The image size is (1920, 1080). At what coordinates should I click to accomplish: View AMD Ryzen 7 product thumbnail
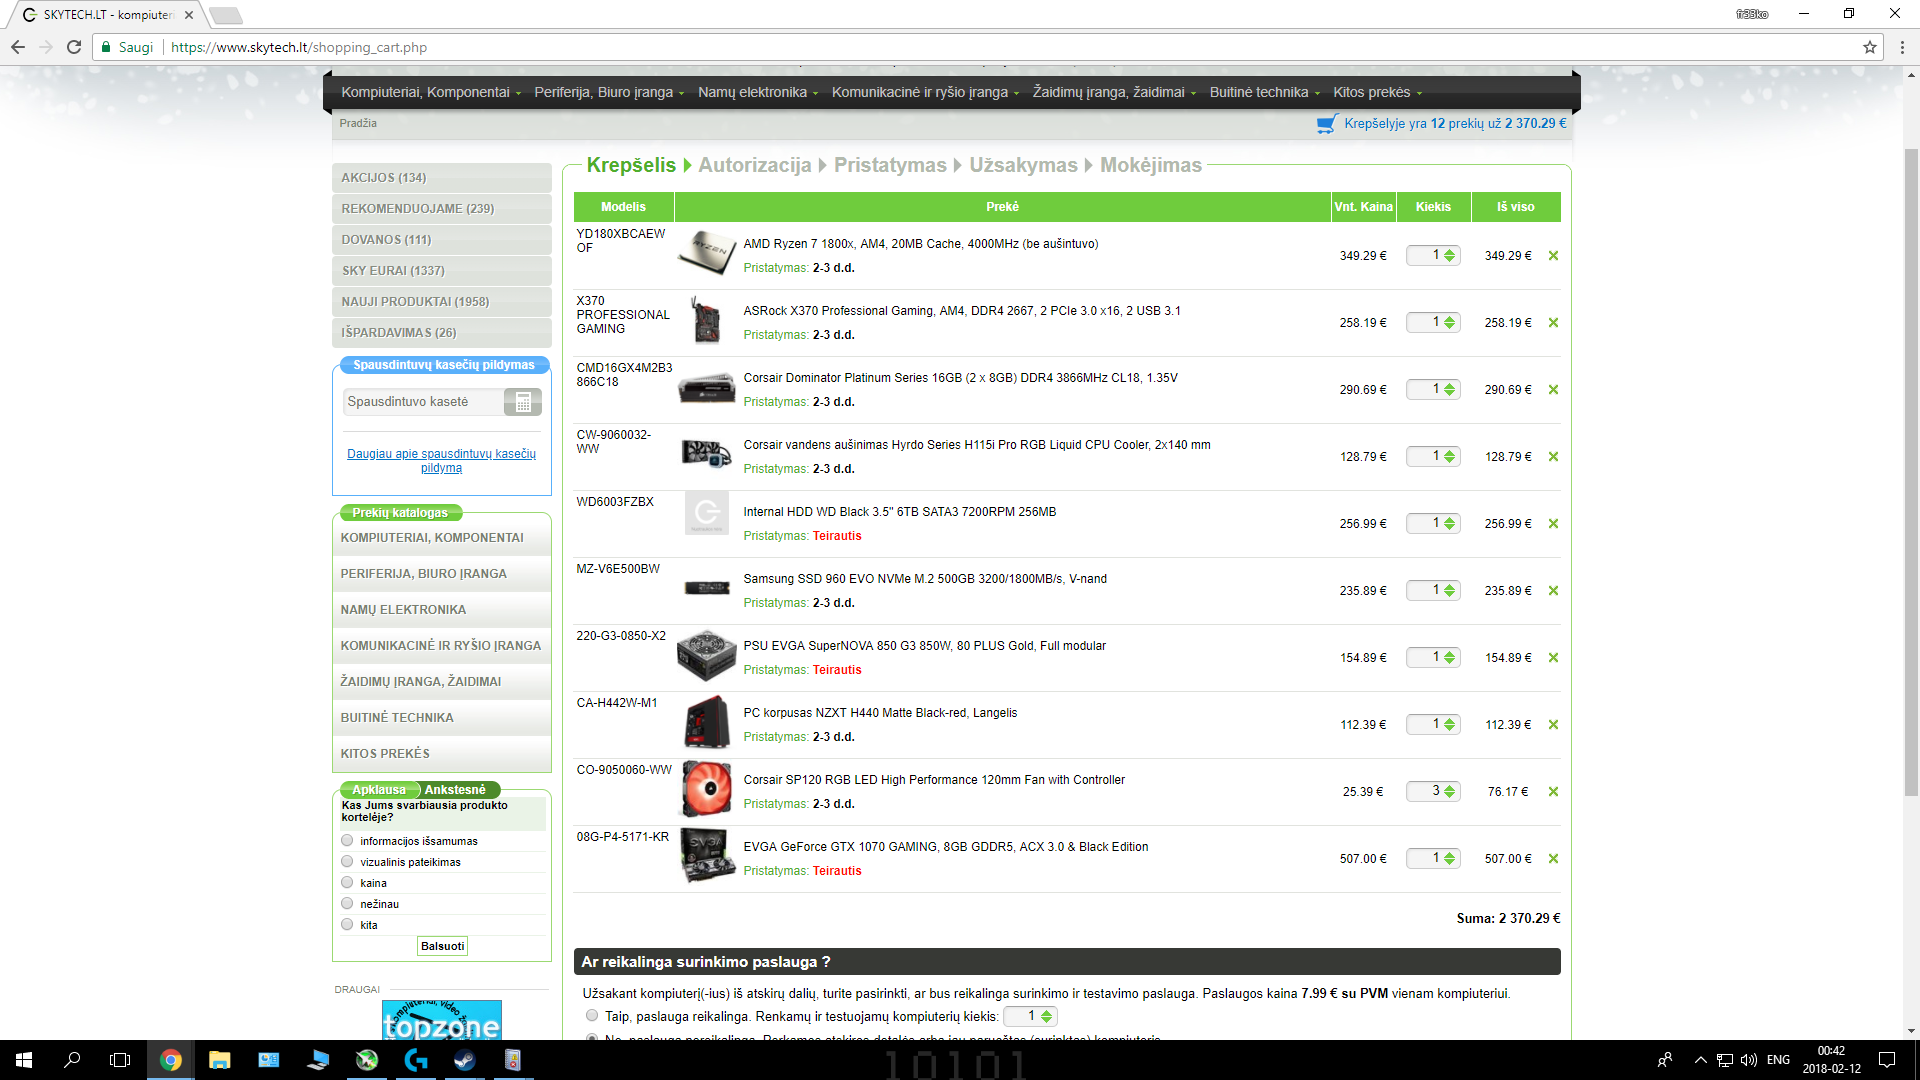(x=707, y=253)
